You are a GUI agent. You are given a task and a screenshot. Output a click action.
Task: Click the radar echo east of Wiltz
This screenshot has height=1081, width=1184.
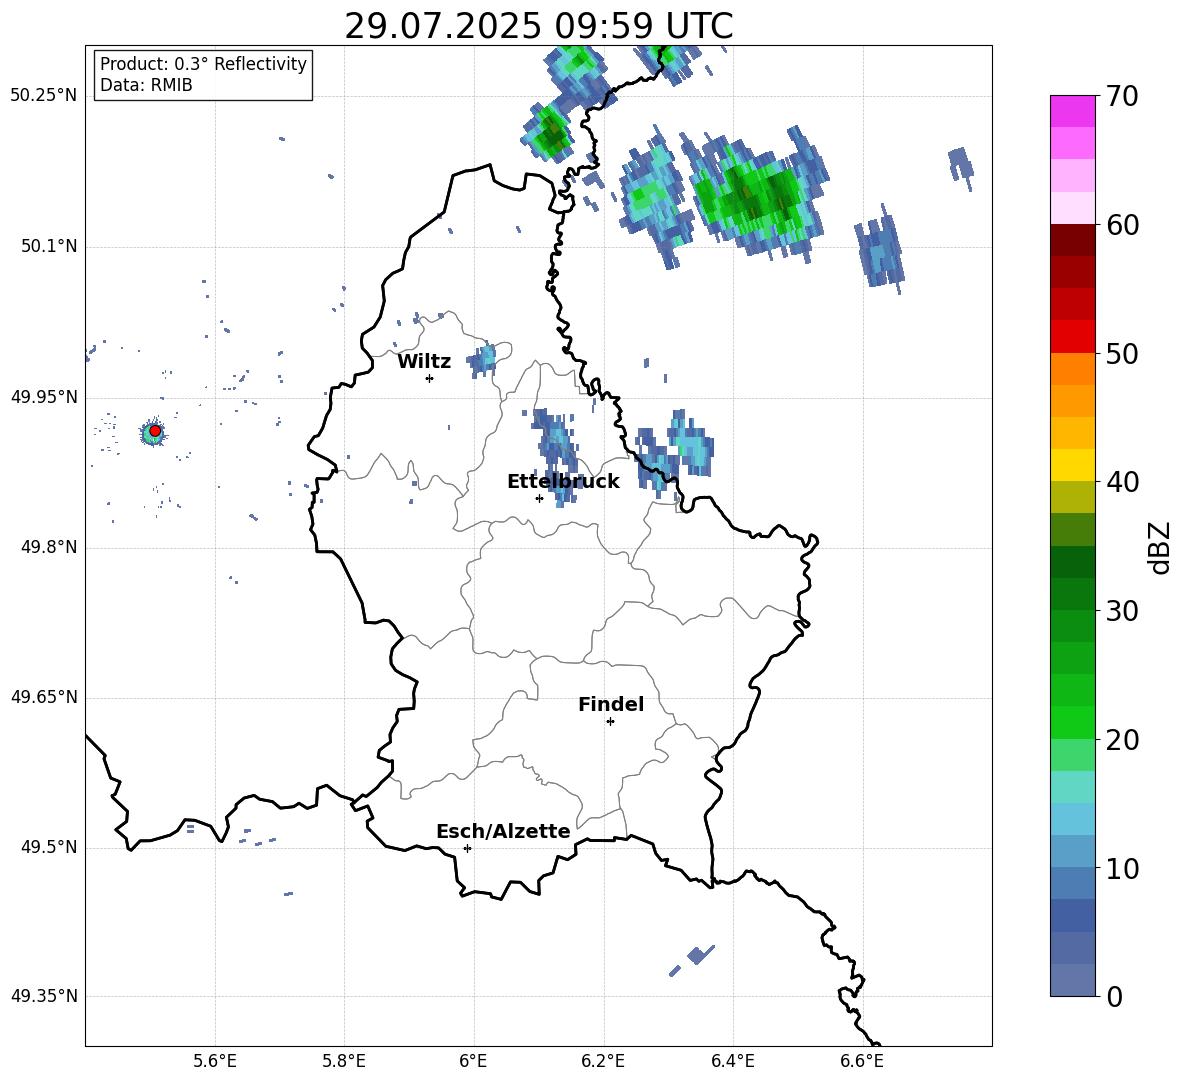pyautogui.click(x=483, y=360)
